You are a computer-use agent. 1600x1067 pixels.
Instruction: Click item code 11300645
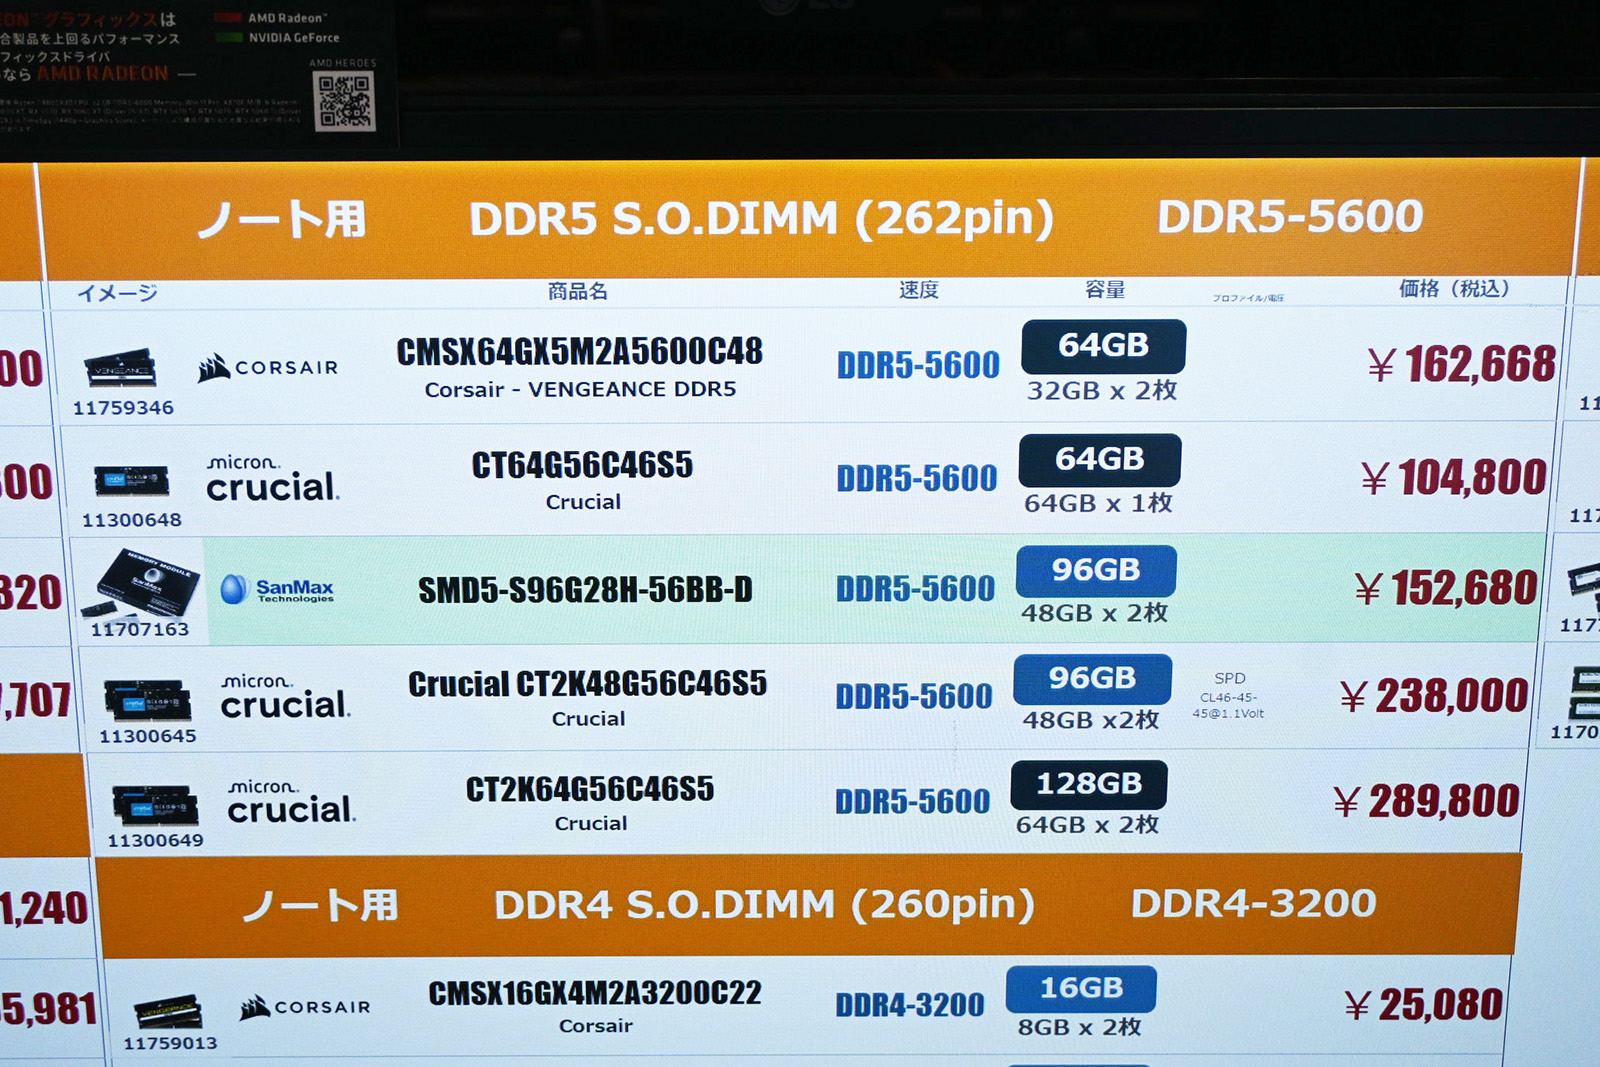148,736
